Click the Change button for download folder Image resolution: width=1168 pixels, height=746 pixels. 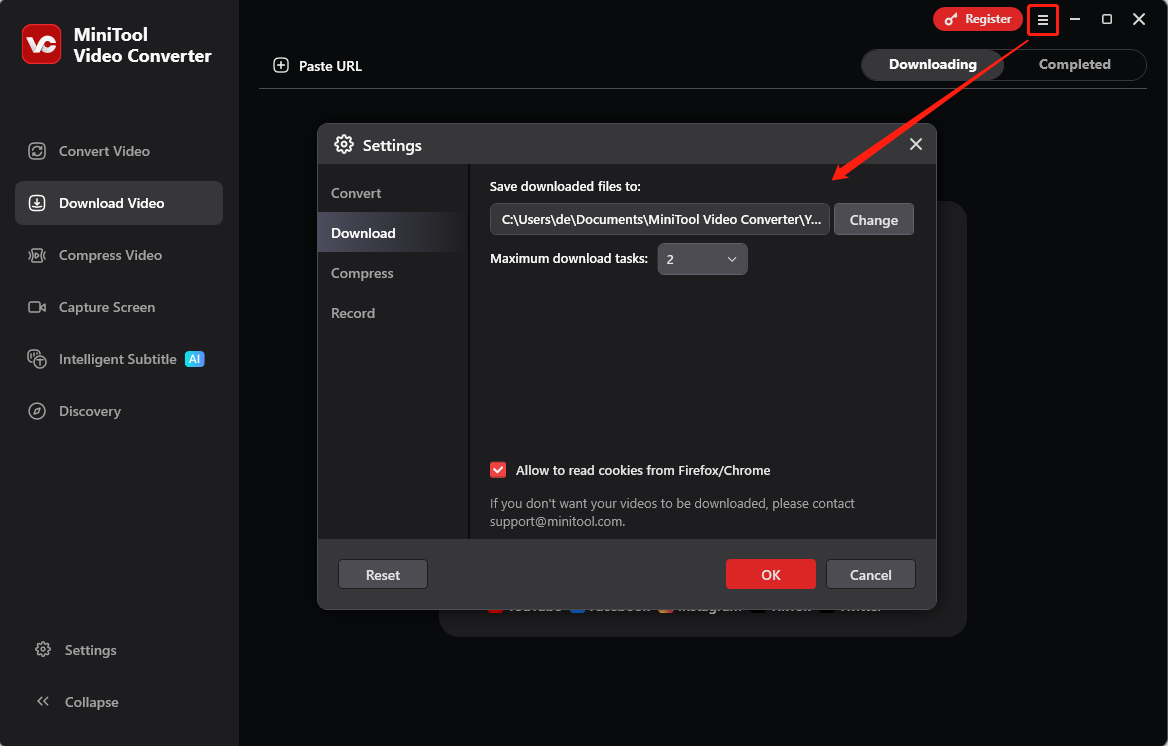pyautogui.click(x=873, y=219)
